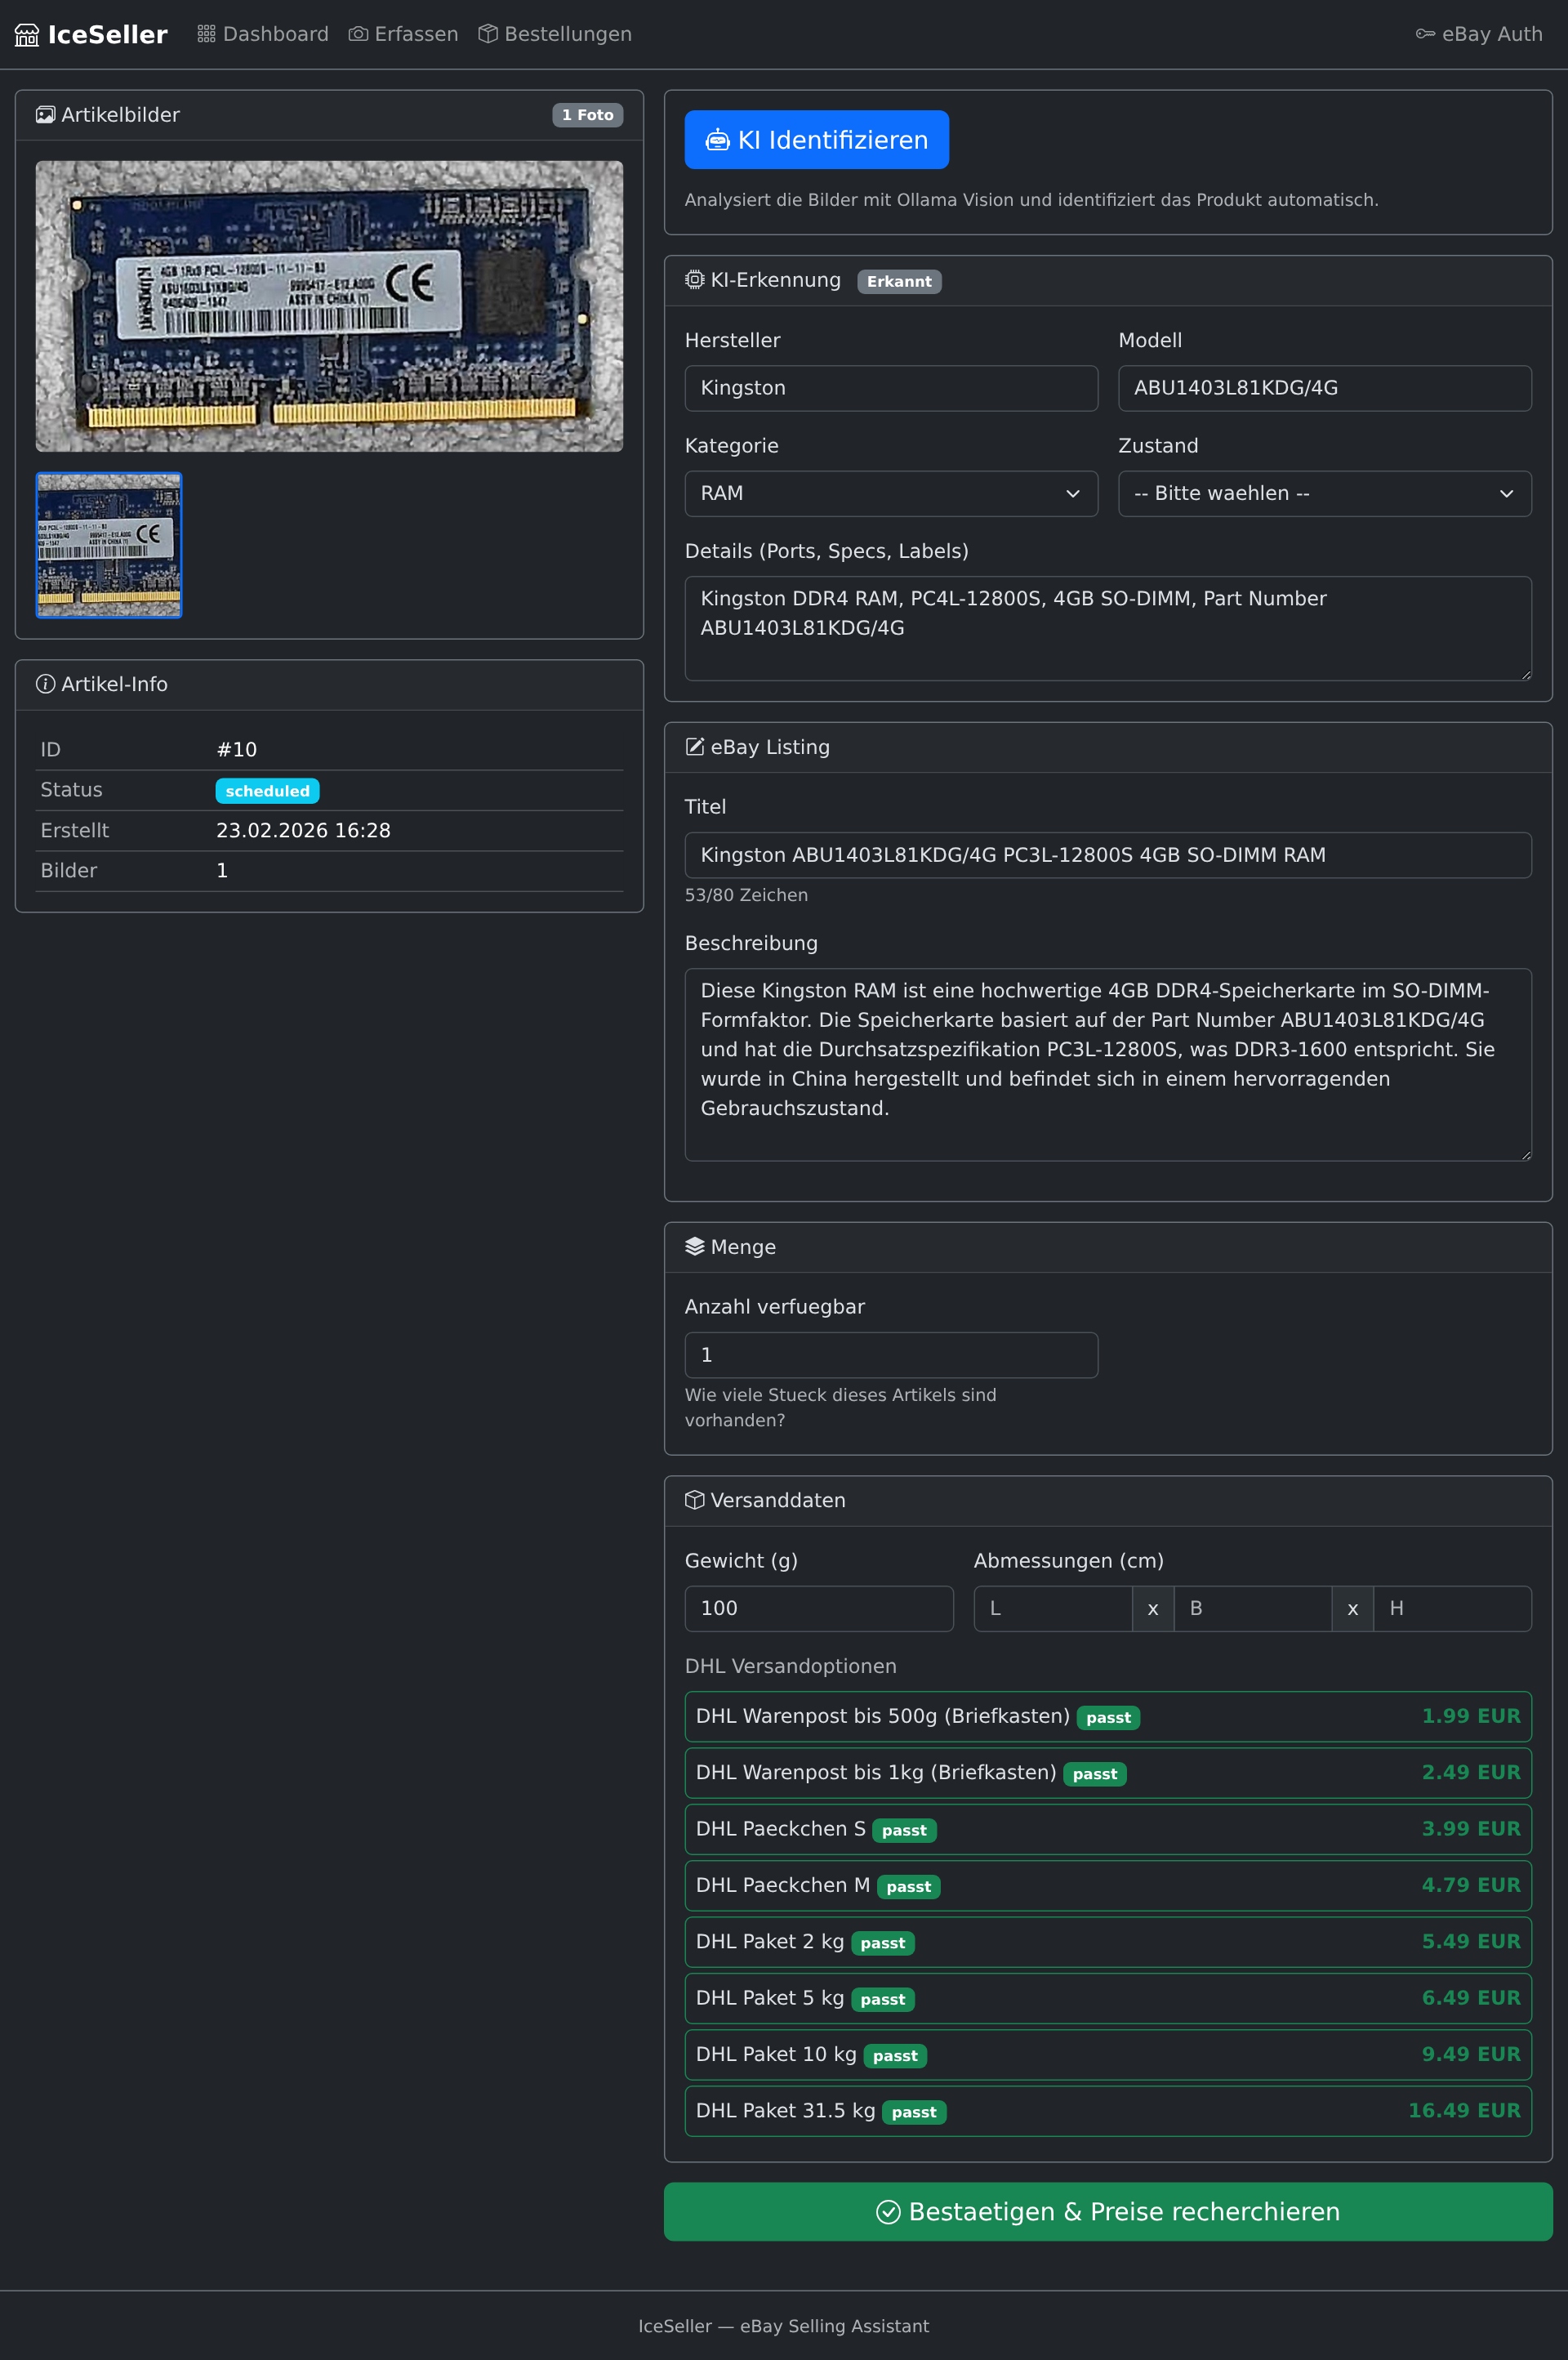Choose DHL Paeckchen M shipping
Image resolution: width=1568 pixels, height=2360 pixels.
click(1108, 1885)
